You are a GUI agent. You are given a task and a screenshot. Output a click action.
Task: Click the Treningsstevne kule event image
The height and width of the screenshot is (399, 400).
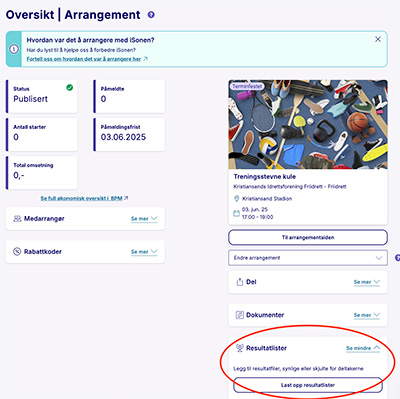tap(308, 124)
